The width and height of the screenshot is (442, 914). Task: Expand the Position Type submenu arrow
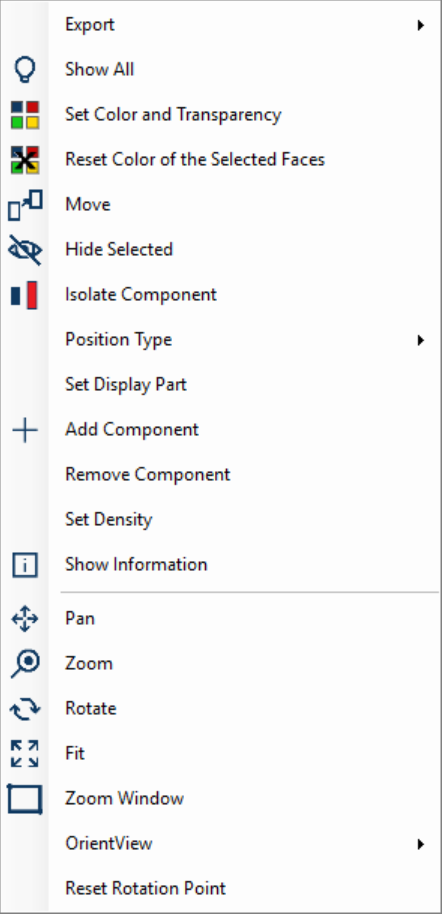(x=420, y=340)
